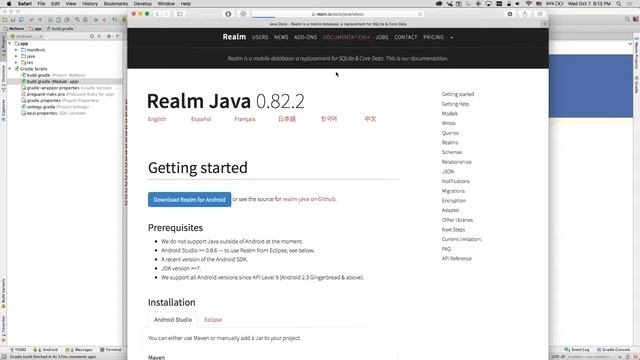Switch docs language to Español
This screenshot has height=360, width=640.
(x=201, y=119)
